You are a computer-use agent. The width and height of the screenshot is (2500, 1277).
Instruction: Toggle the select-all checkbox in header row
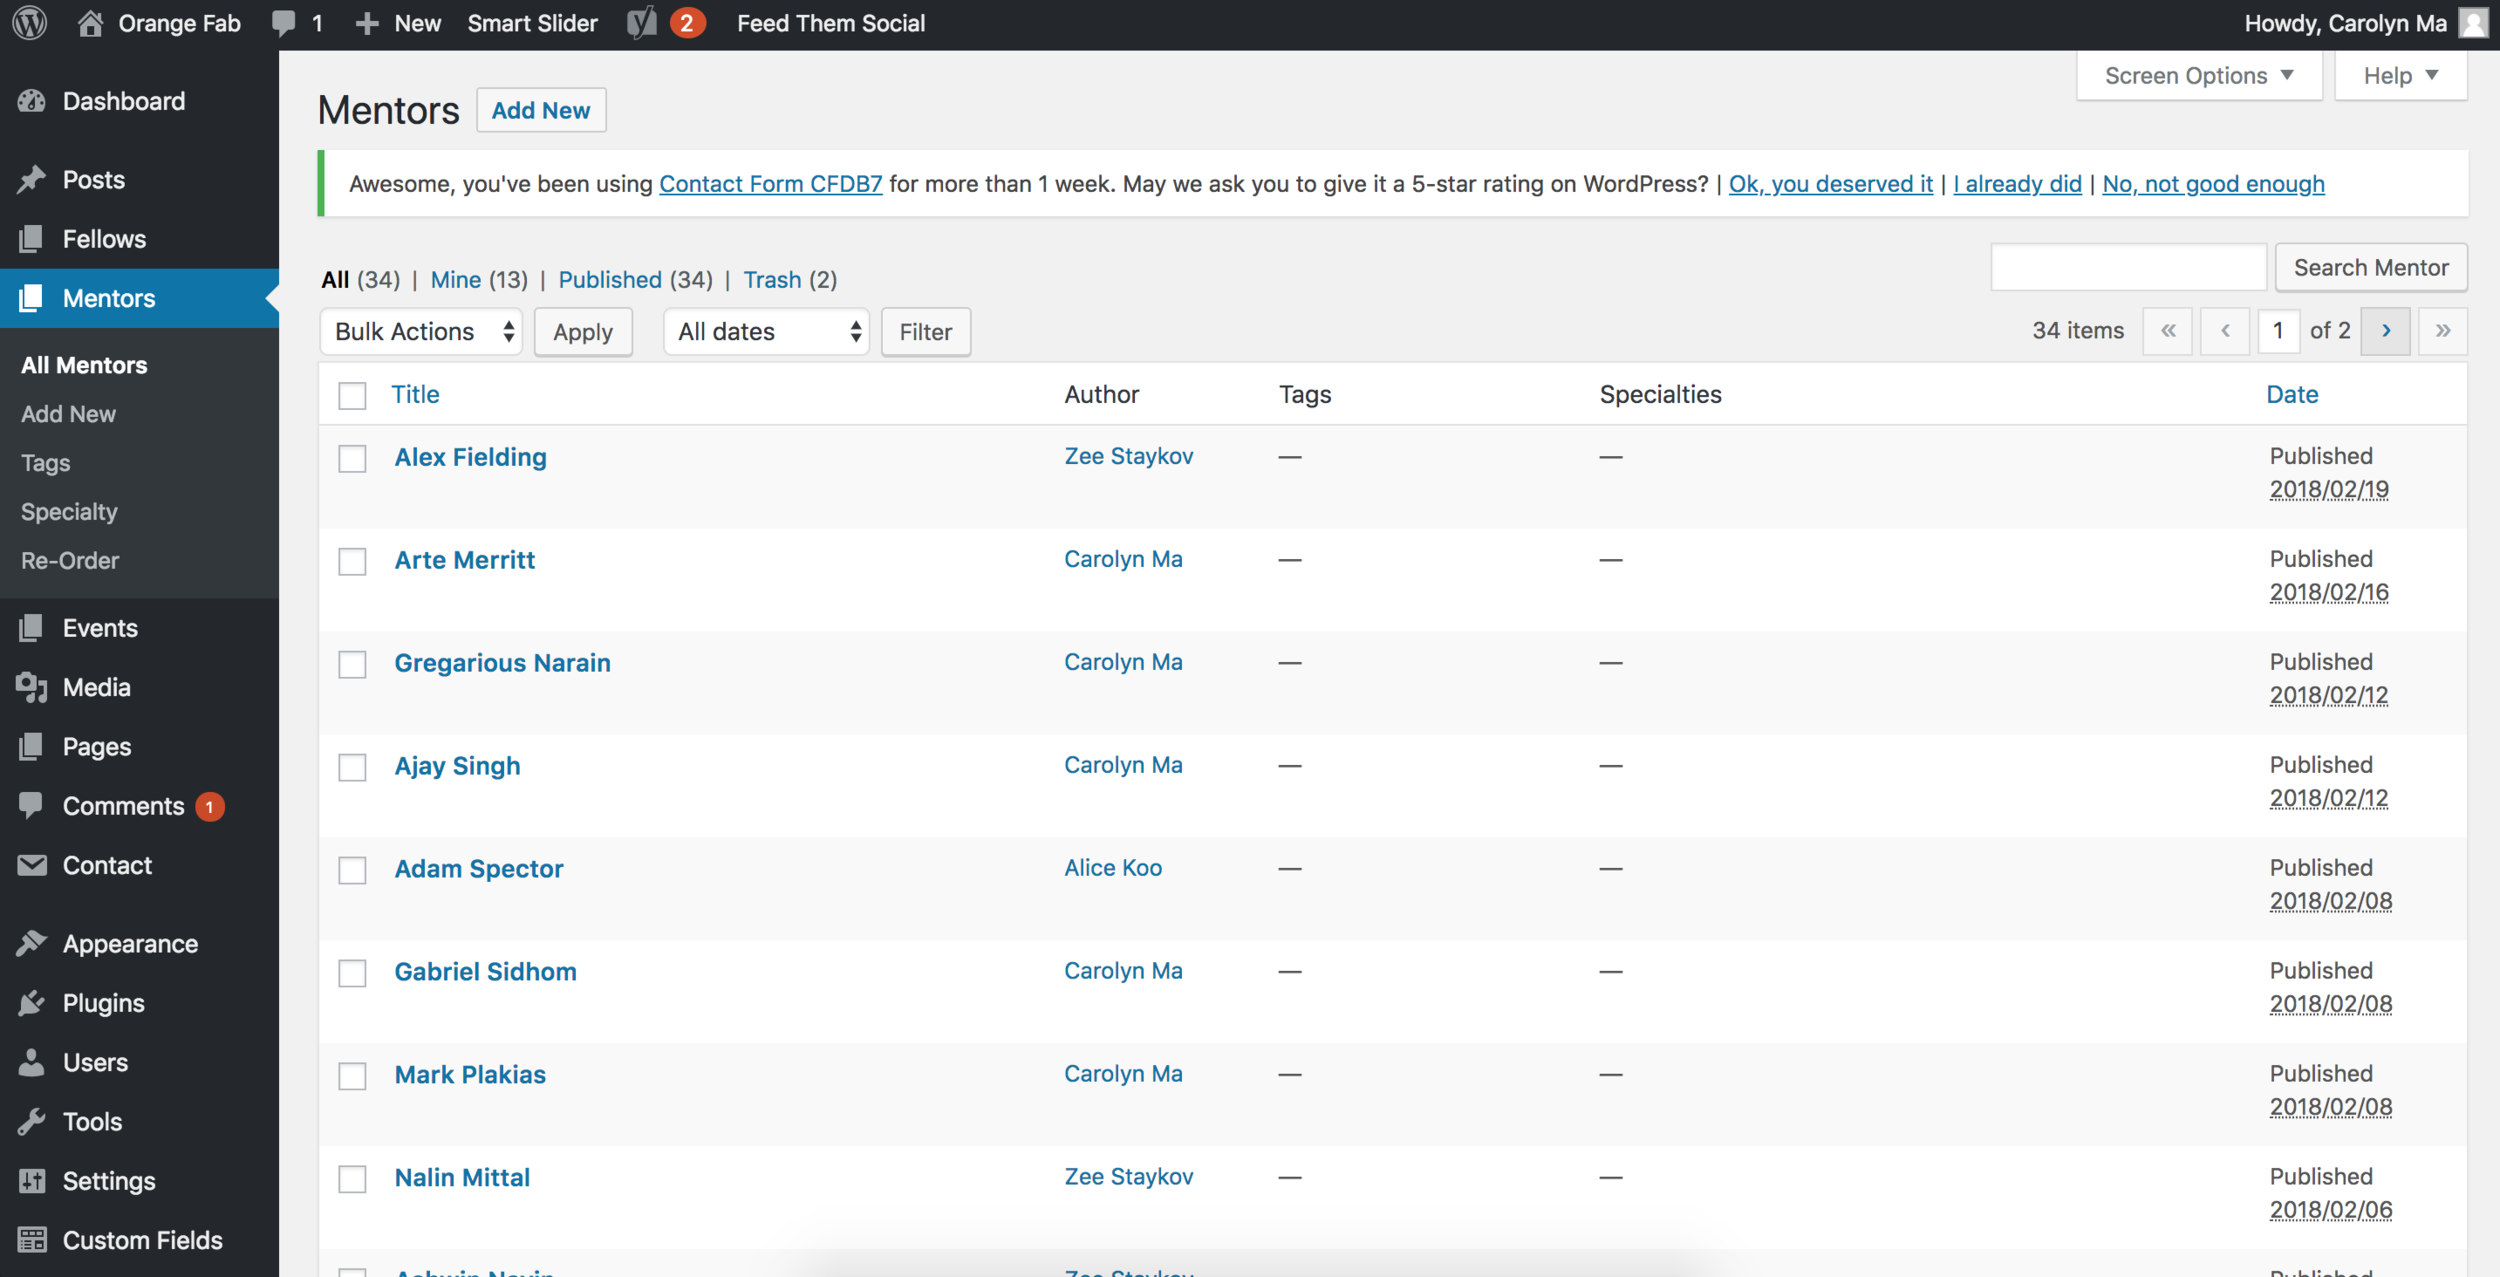point(352,396)
